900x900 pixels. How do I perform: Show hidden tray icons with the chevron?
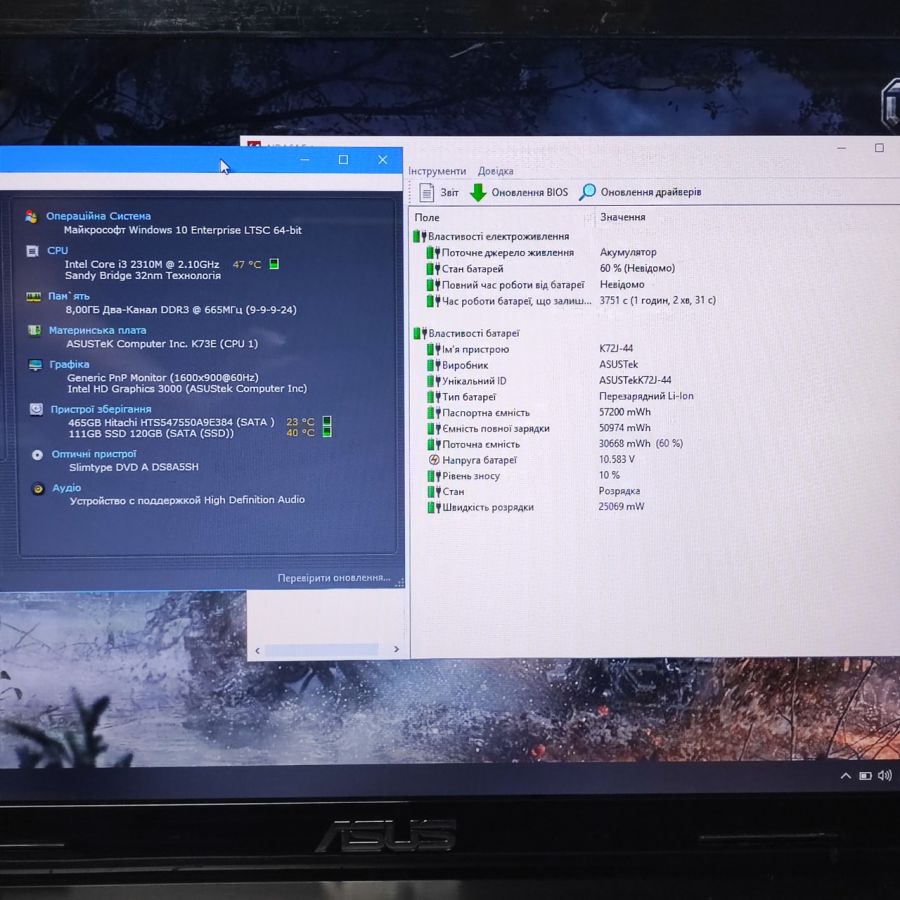845,776
